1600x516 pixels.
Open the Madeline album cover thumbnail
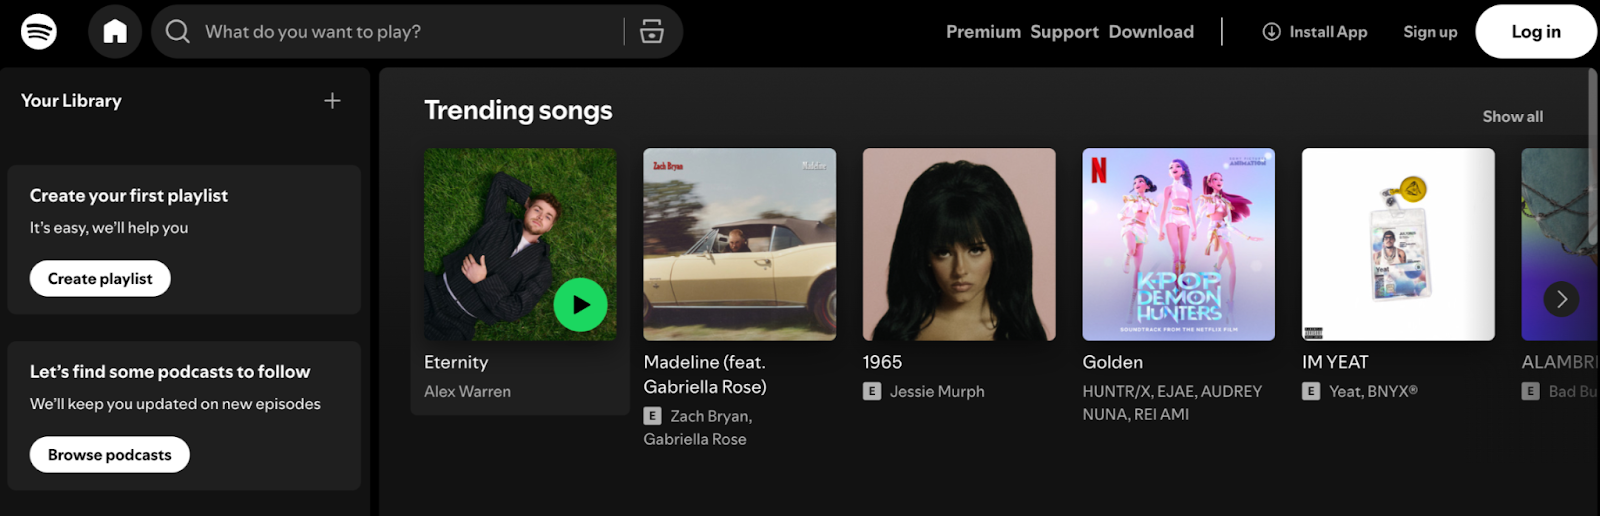pos(739,245)
